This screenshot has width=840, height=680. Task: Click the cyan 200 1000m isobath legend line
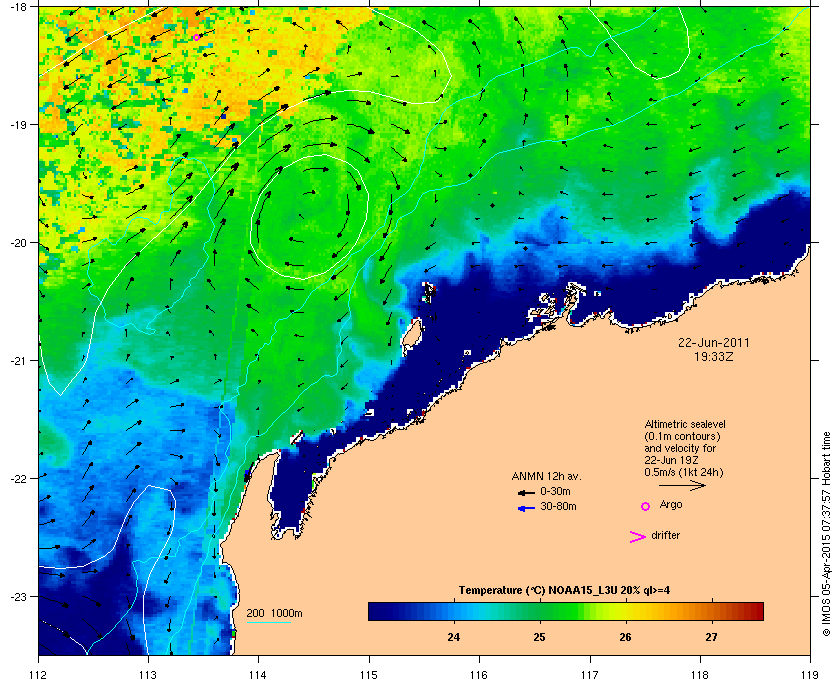pyautogui.click(x=268, y=622)
